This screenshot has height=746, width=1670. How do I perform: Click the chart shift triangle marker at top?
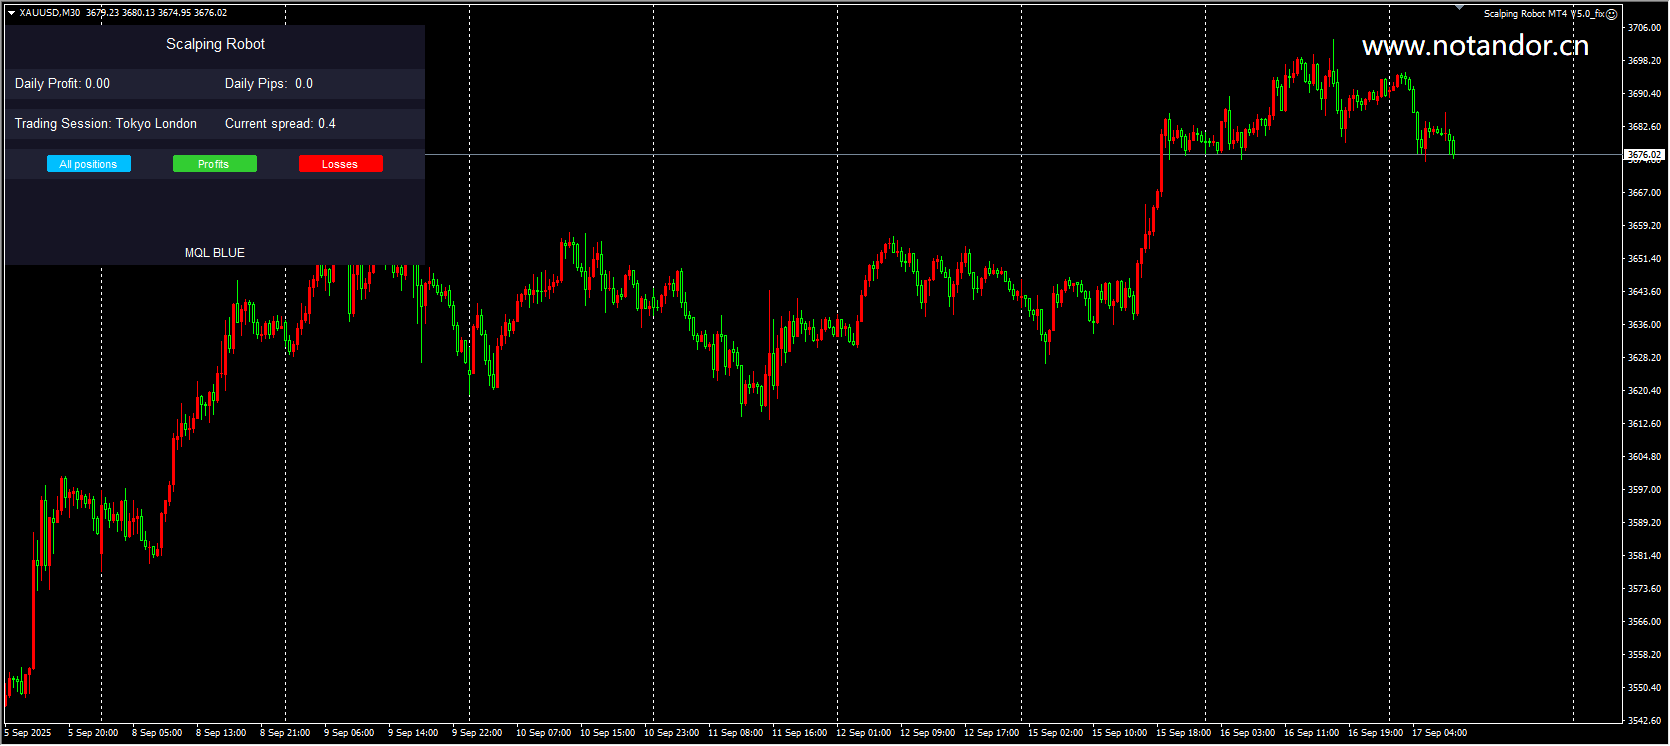(x=1459, y=8)
